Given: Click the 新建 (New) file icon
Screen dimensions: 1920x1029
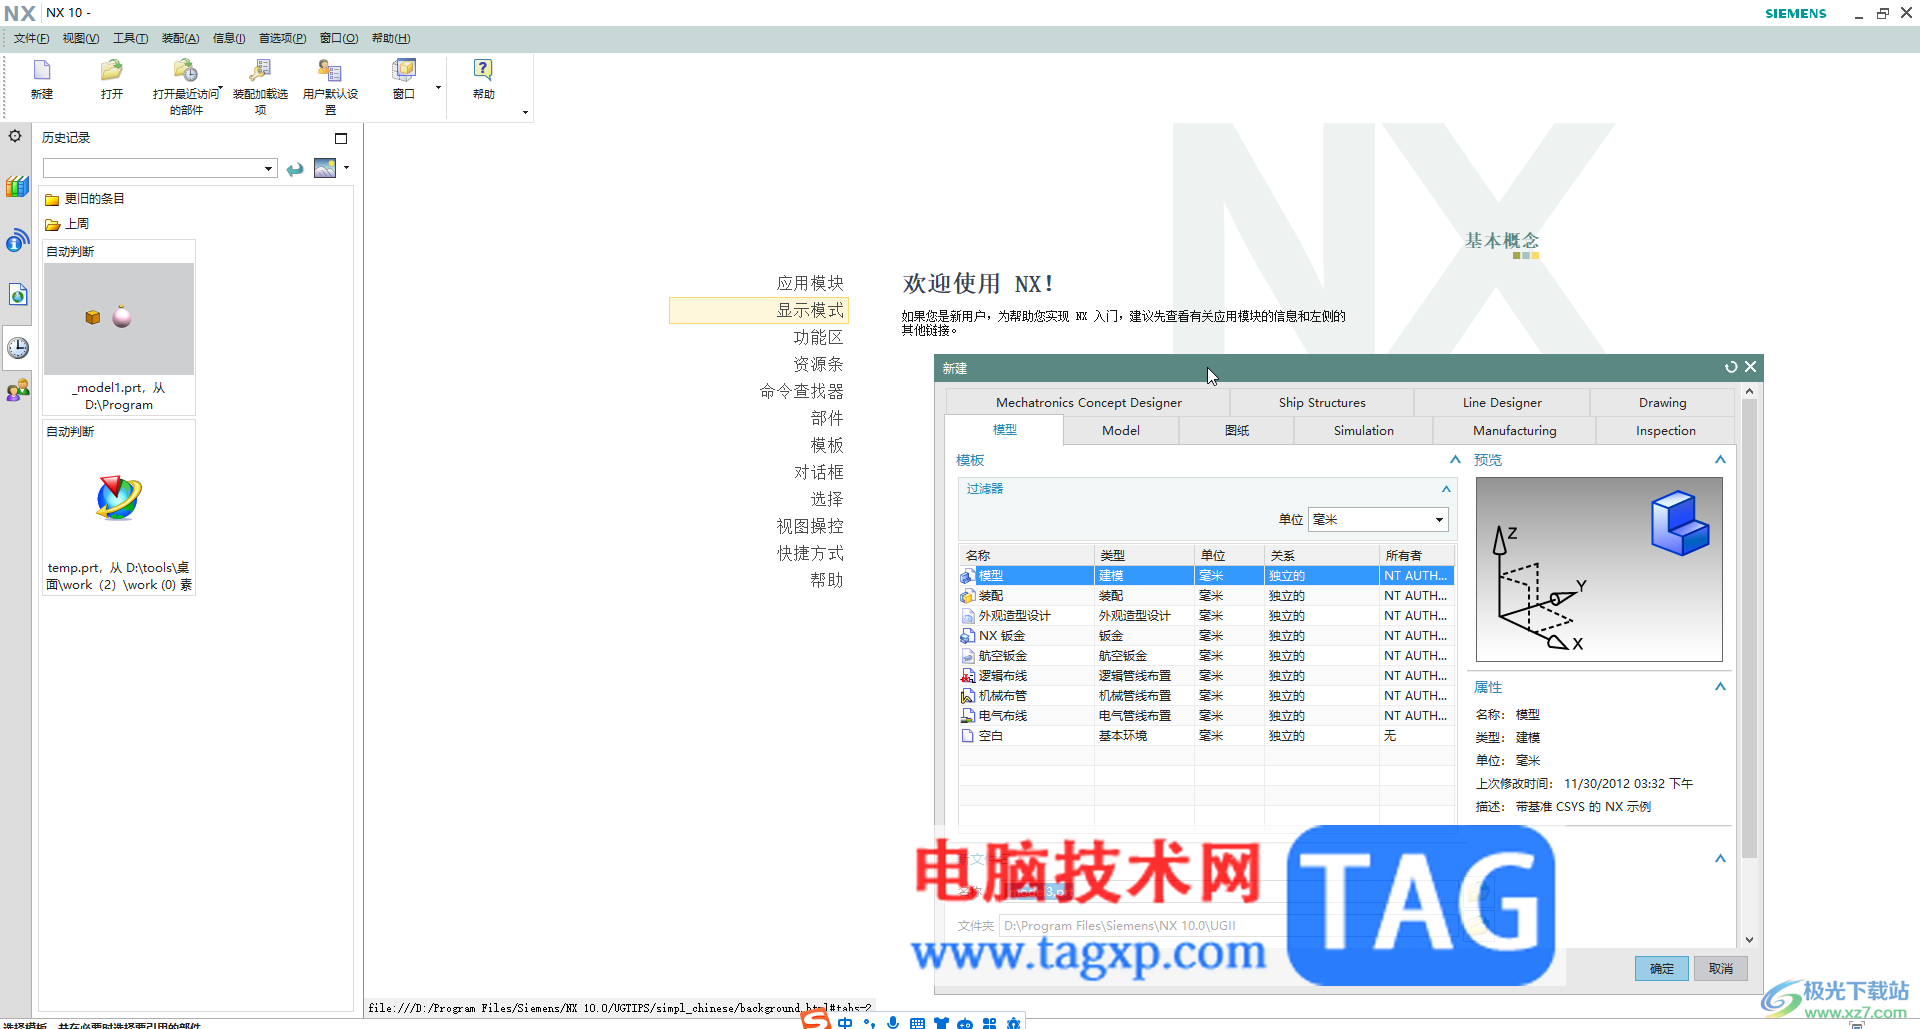Looking at the screenshot, I should tap(42, 70).
